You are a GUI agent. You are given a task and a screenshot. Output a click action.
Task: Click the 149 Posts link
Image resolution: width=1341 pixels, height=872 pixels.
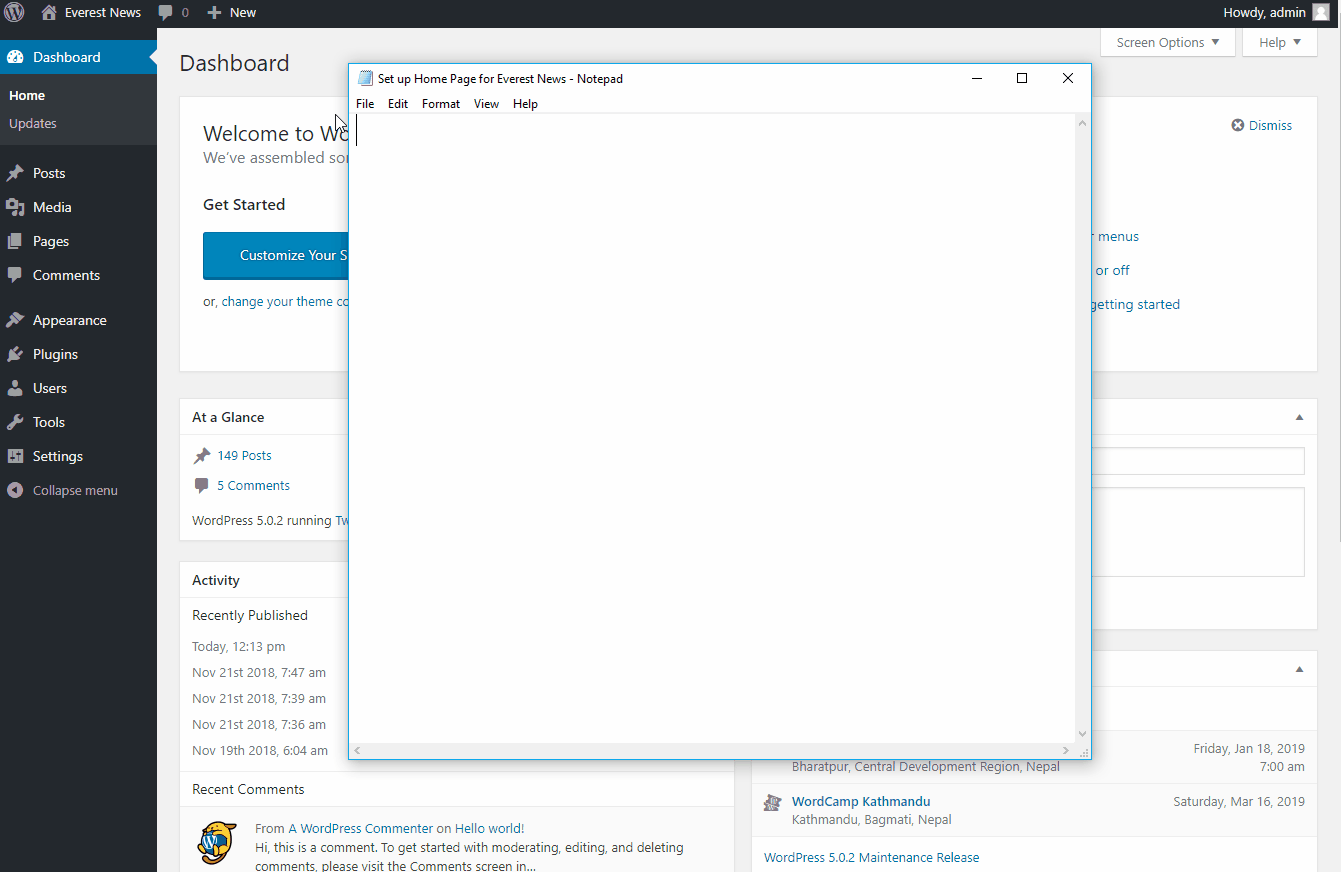pyautogui.click(x=244, y=455)
